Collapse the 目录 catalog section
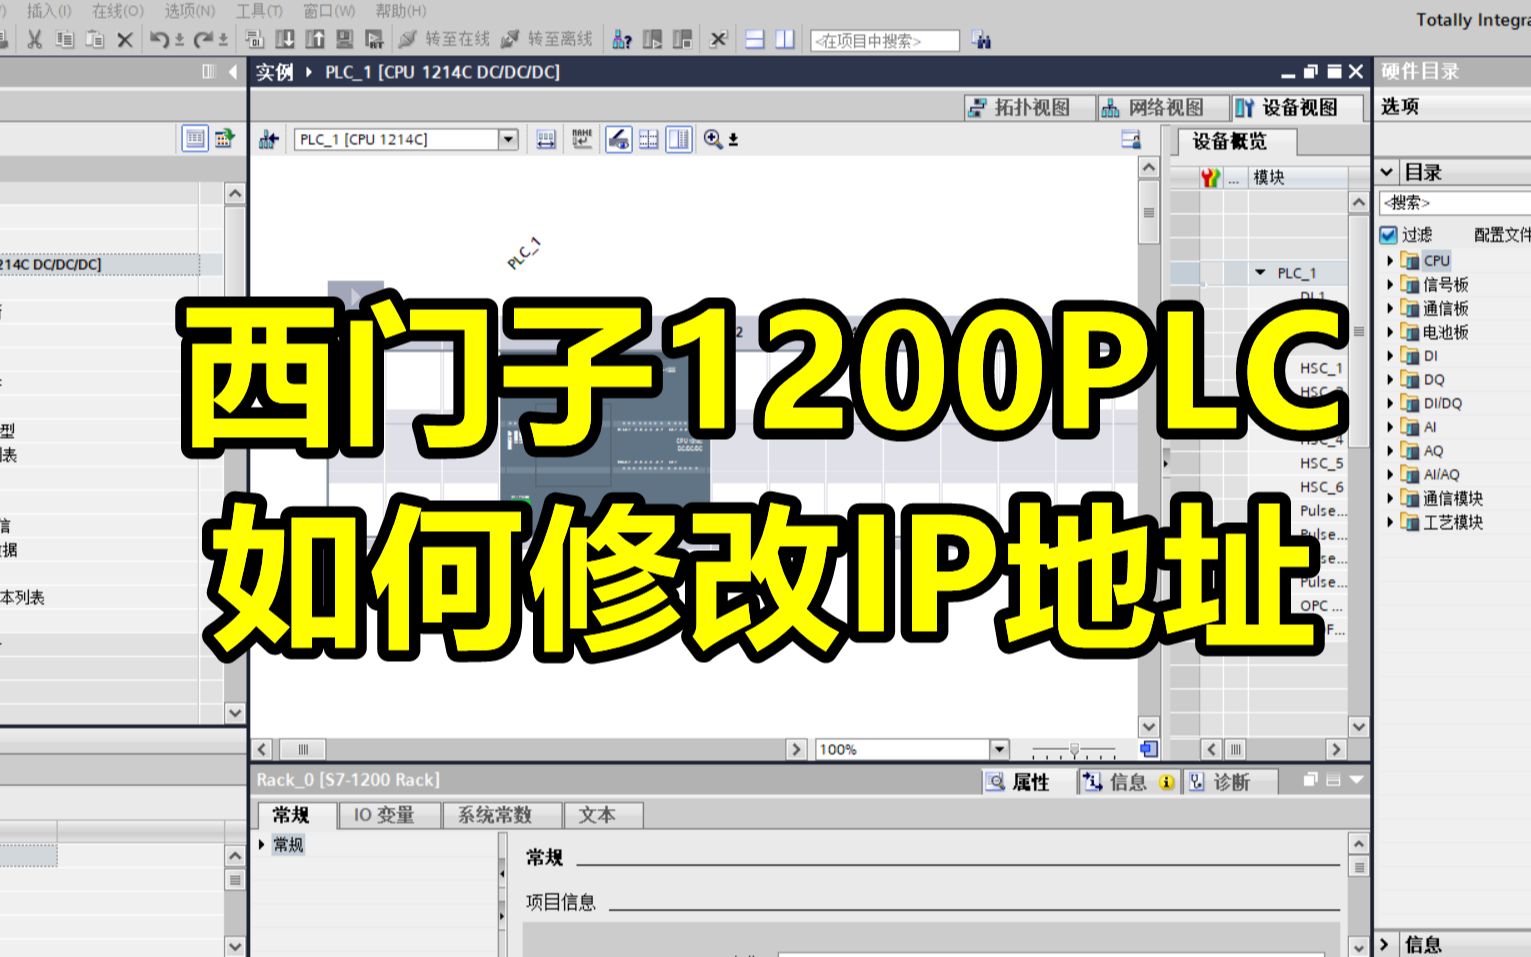Screen dimensions: 1531x957 coord(1387,172)
